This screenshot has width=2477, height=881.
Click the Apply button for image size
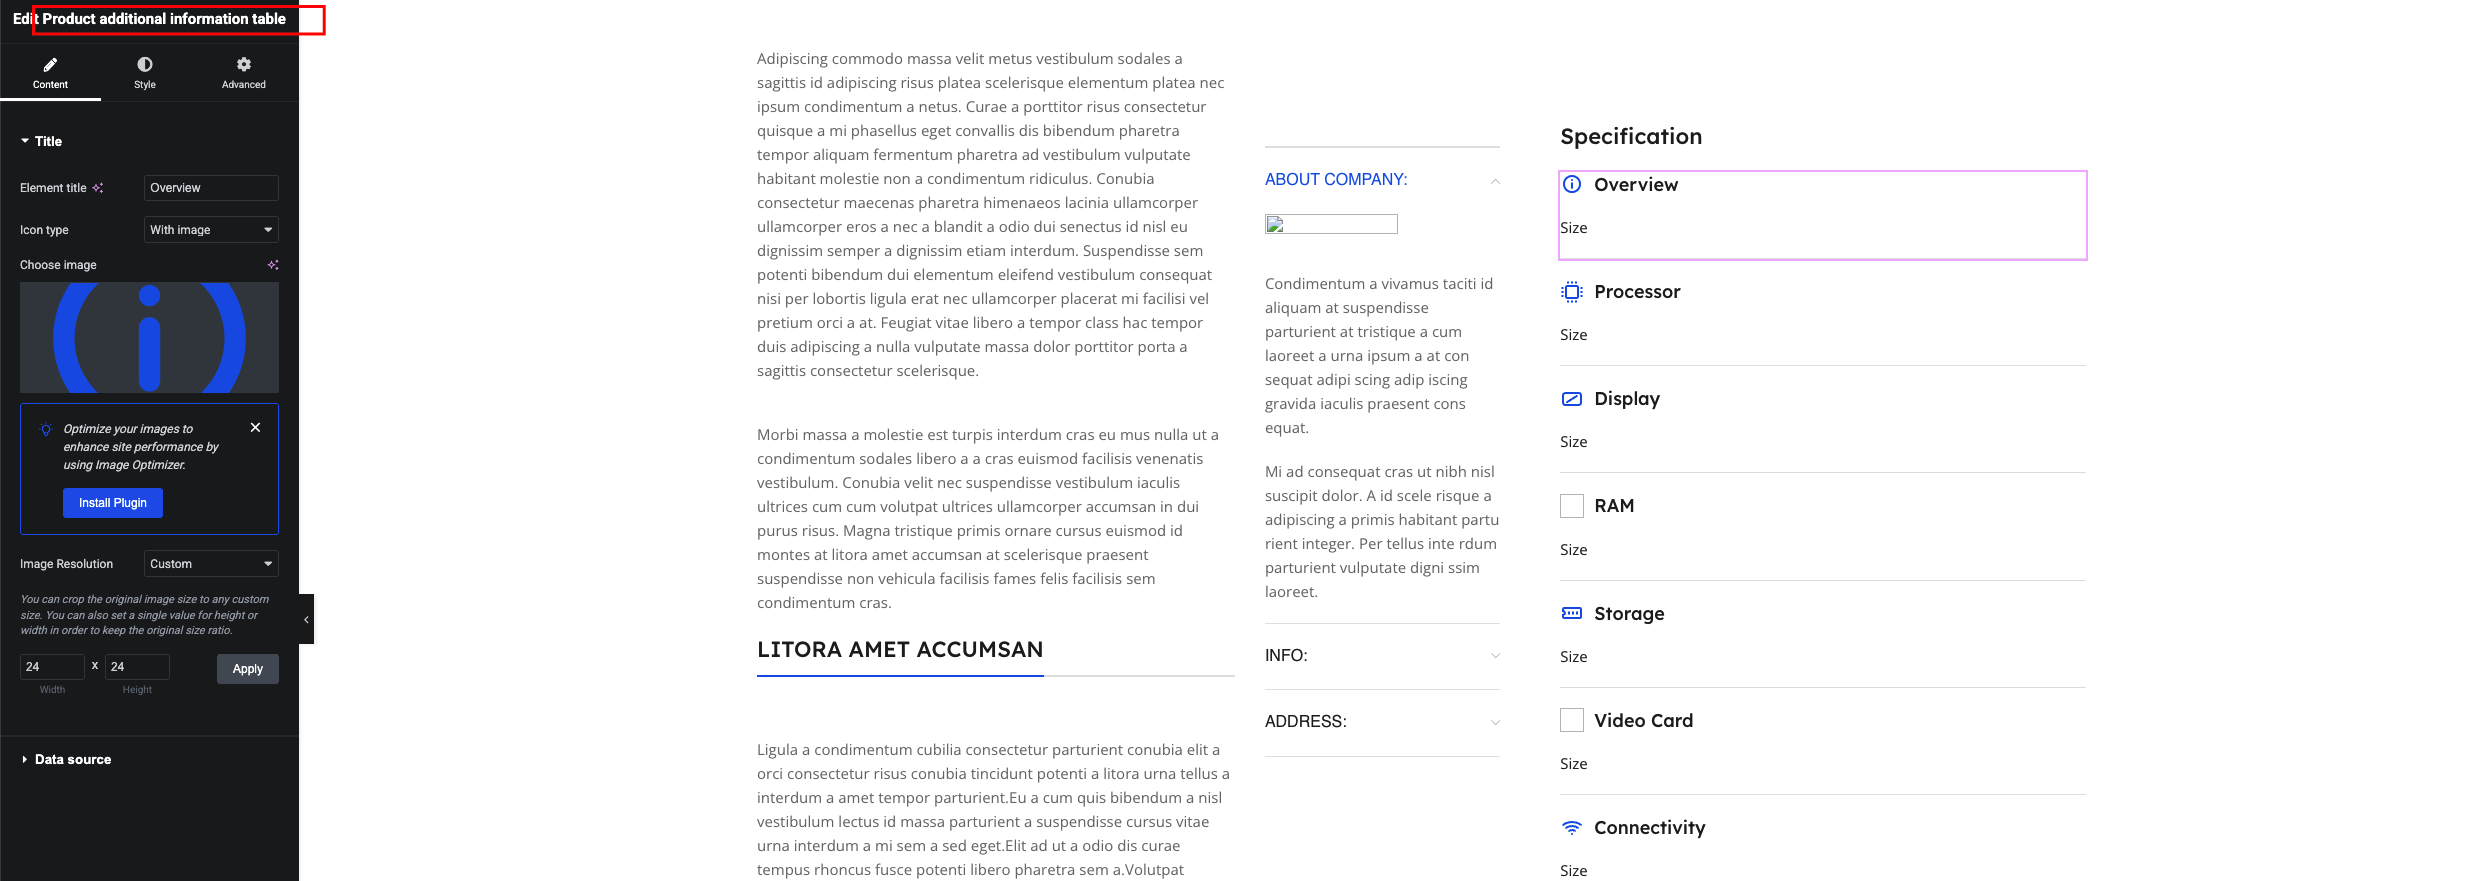[x=248, y=669]
